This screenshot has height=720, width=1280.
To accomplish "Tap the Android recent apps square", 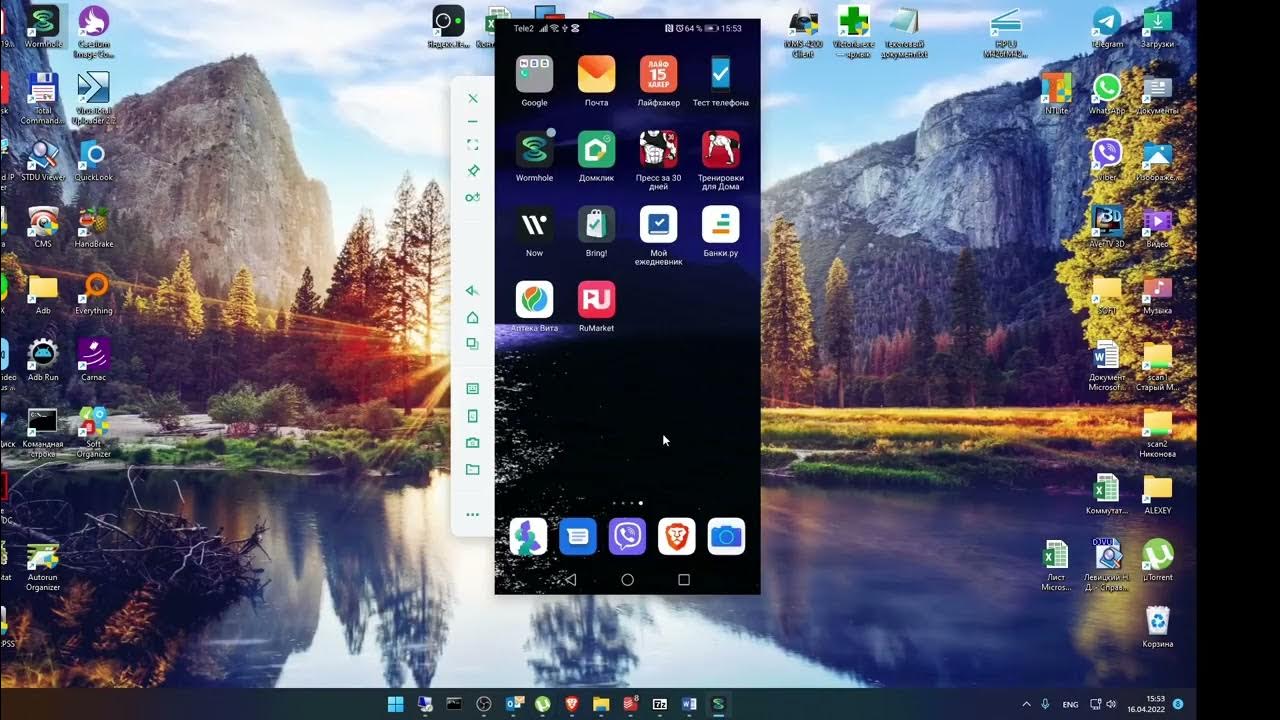I will pos(684,579).
